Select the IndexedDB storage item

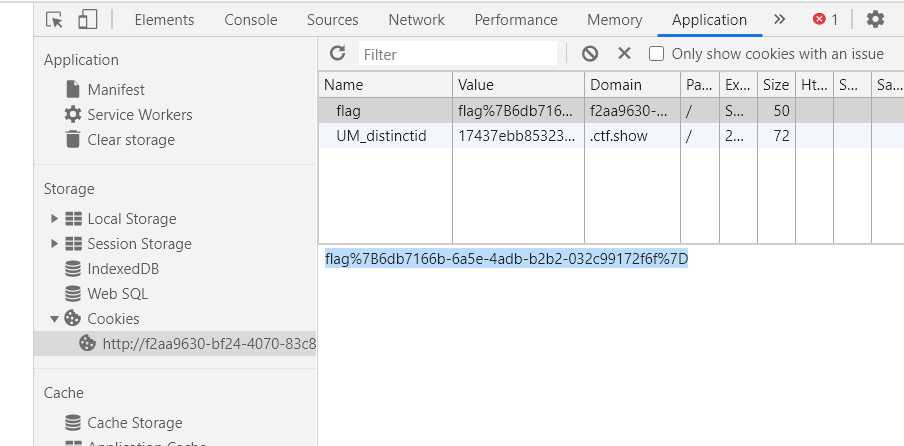coord(122,269)
